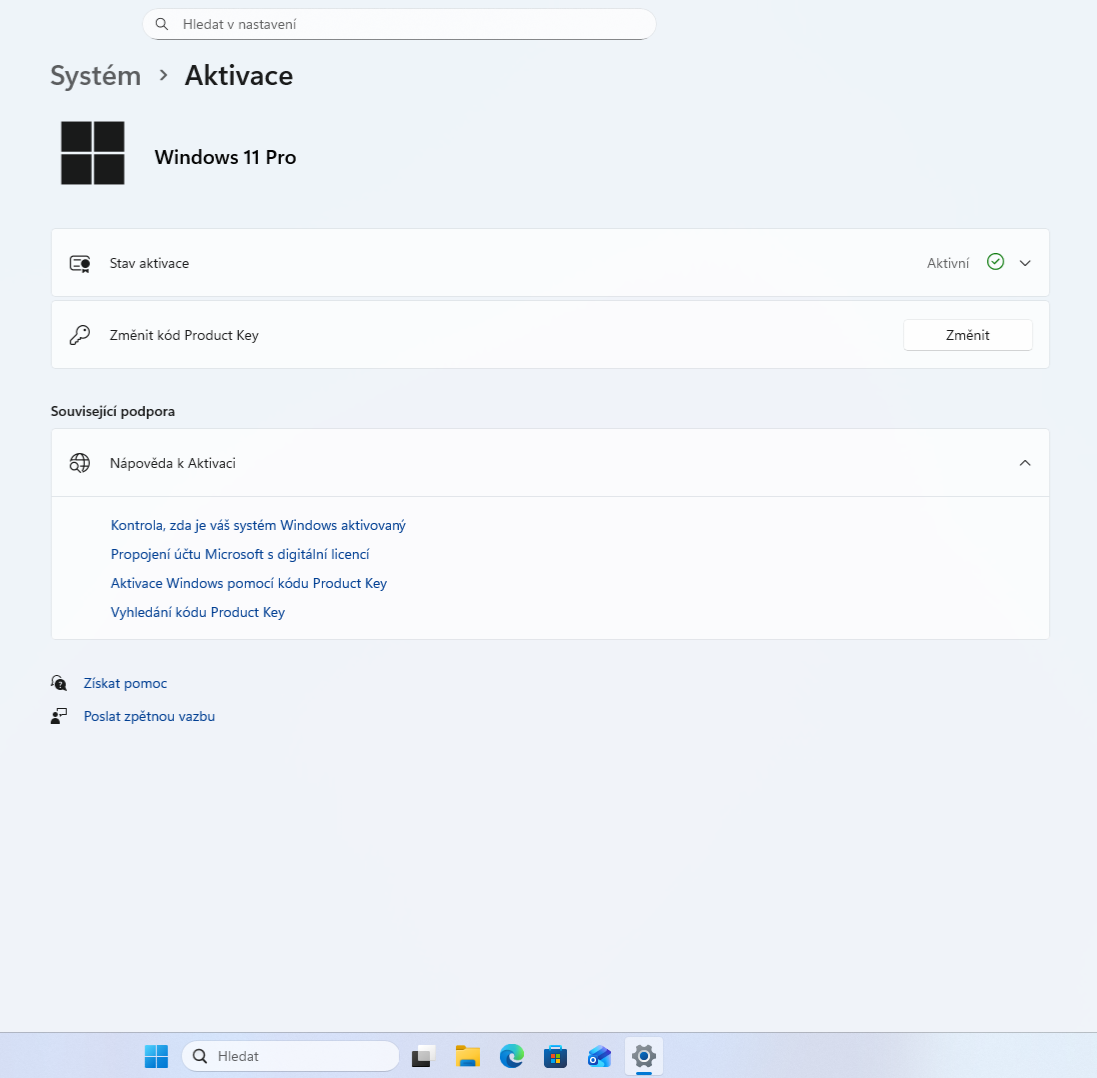Open Aktivace Windows pomocí kódu Product Key

(248, 583)
